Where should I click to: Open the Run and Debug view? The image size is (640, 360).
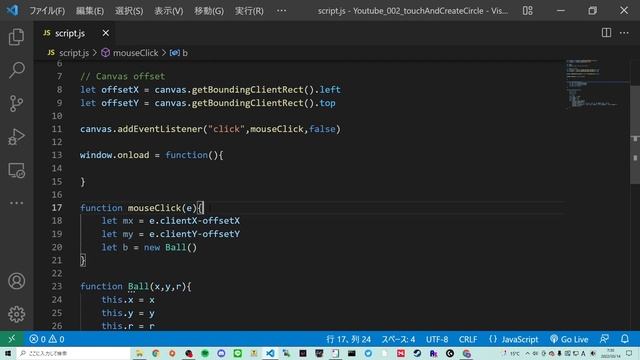pyautogui.click(x=16, y=137)
